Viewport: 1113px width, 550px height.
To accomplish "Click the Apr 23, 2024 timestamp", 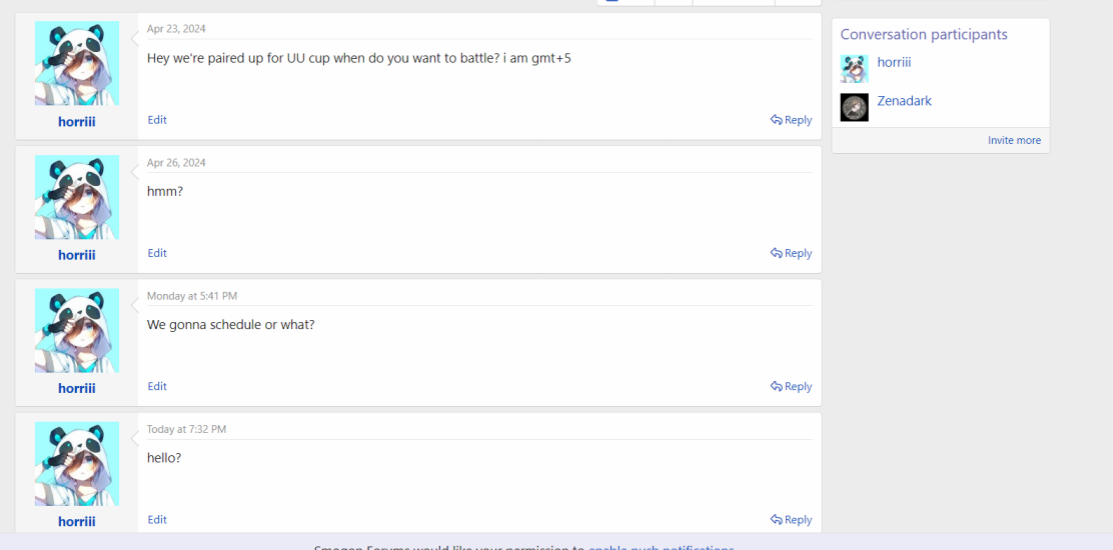I will tap(176, 29).
